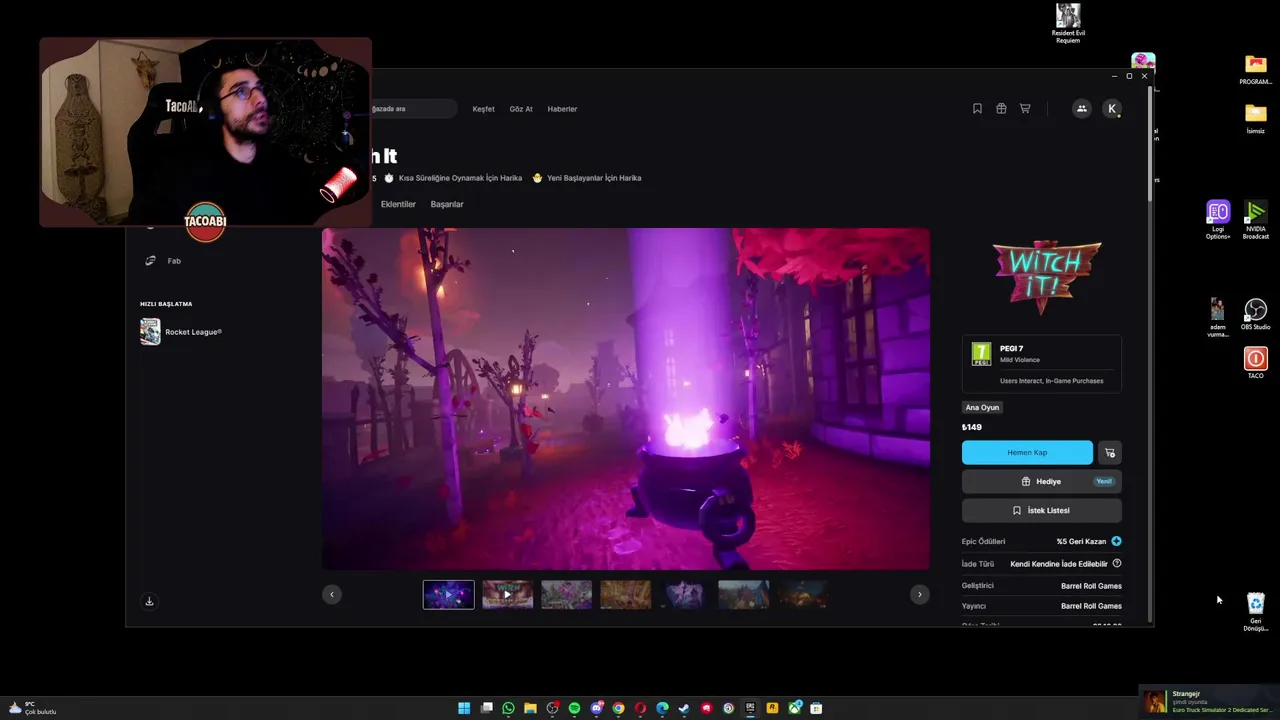Click the PEGI 7 rating badge
The height and width of the screenshot is (720, 1280).
981,354
